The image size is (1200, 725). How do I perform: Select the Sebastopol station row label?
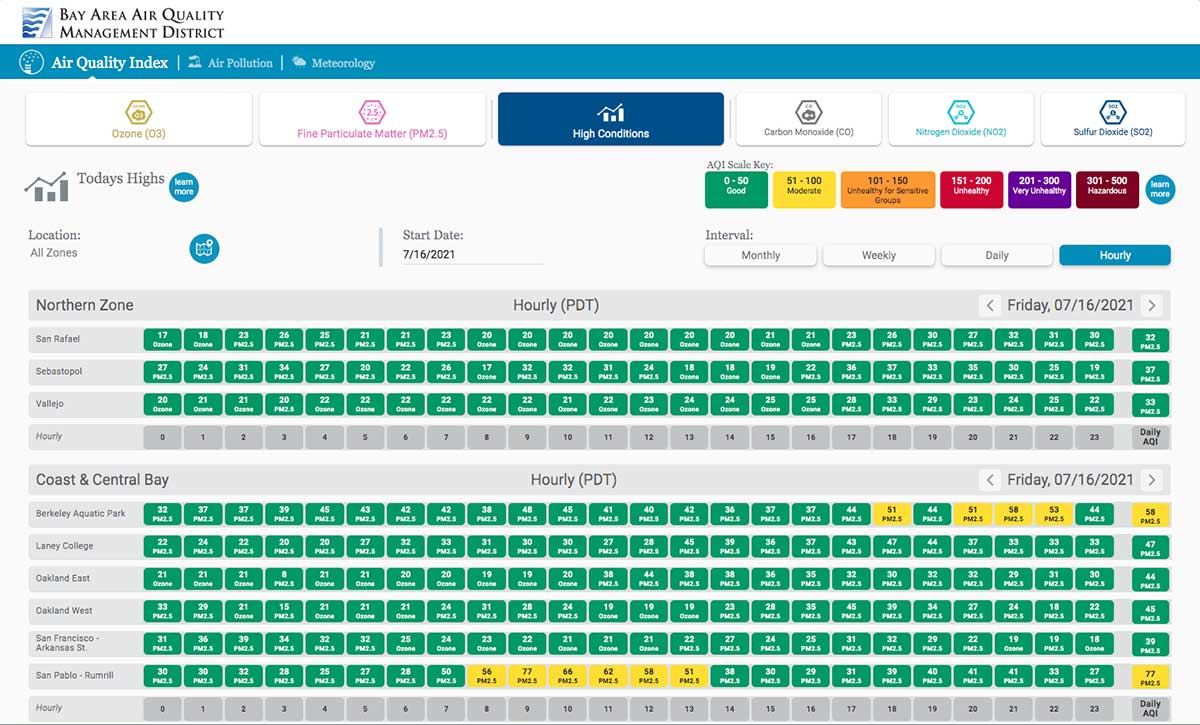(59, 371)
